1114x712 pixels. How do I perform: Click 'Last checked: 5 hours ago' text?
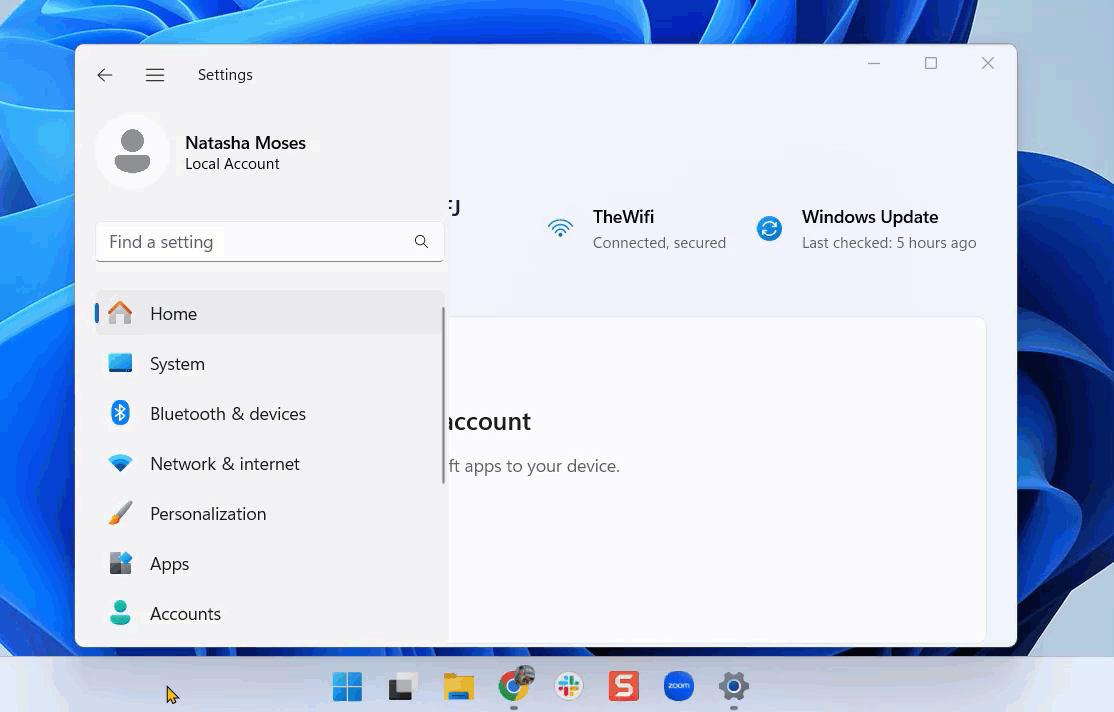point(889,242)
